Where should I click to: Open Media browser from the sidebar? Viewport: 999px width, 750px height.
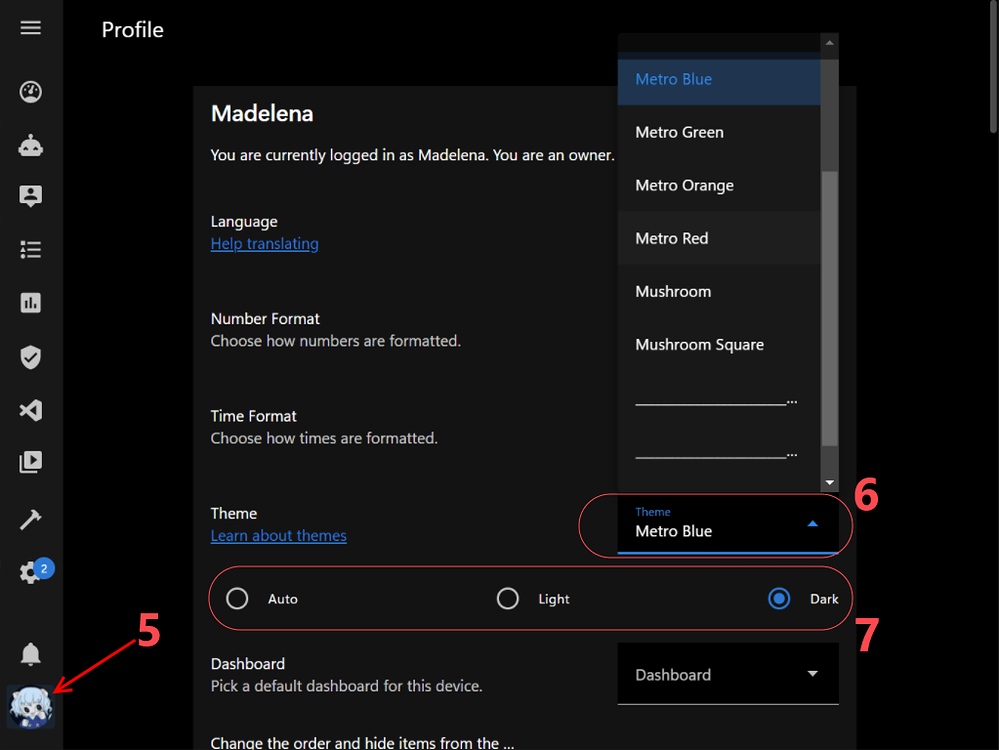[x=31, y=462]
